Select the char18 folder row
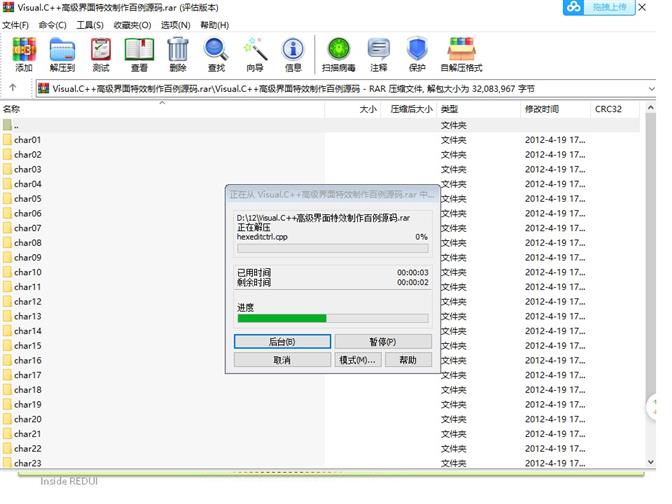 (321, 390)
